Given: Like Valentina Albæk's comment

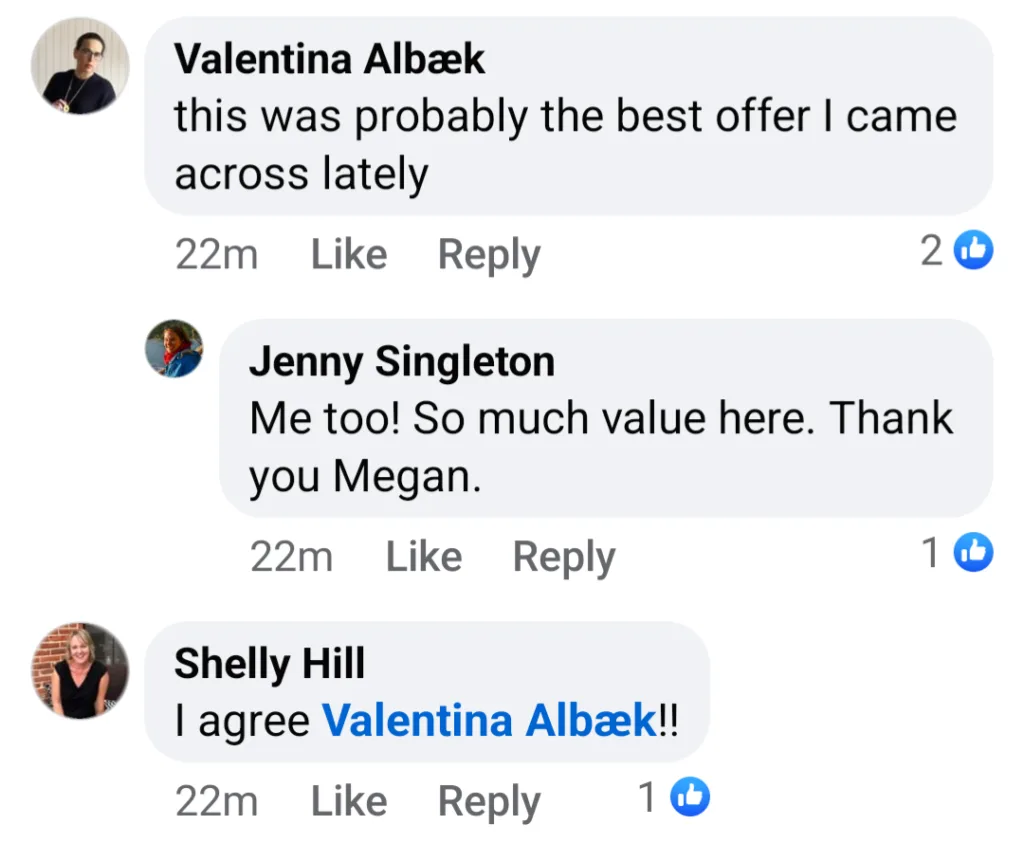Looking at the screenshot, I should coord(348,255).
